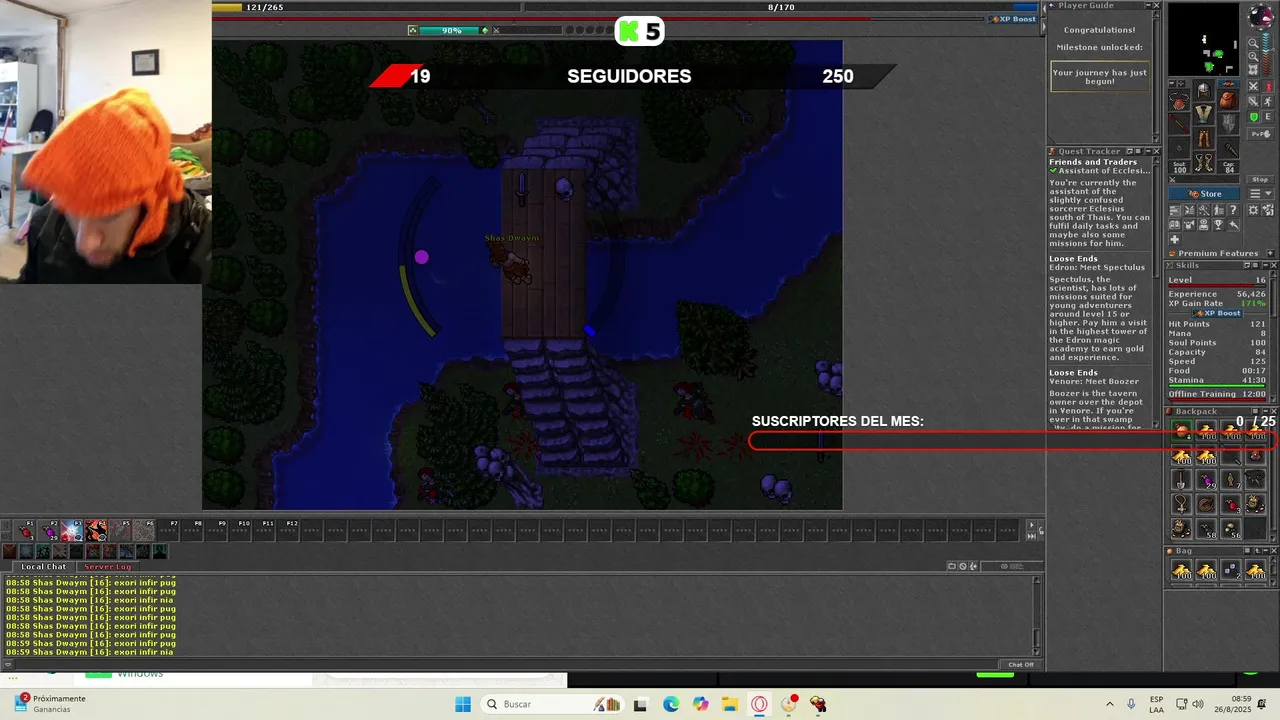Click the Microsoft Edge taskbar icon

coord(670,704)
